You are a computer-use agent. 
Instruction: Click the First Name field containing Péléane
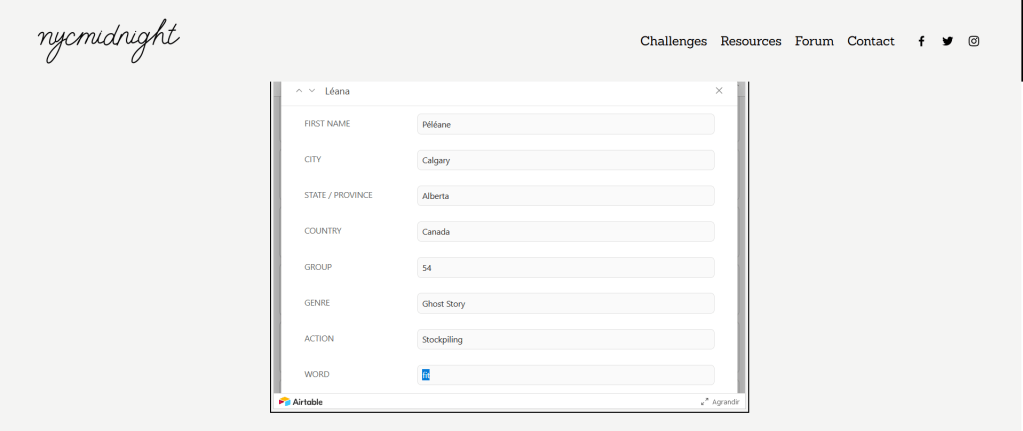pyautogui.click(x=565, y=124)
